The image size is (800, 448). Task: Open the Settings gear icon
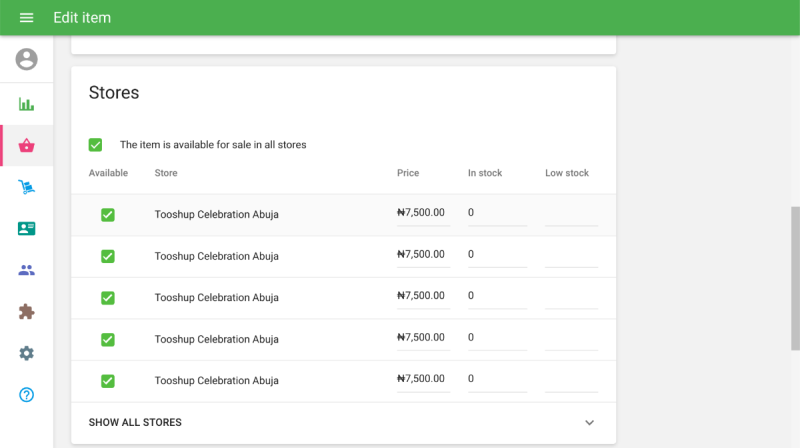tap(27, 353)
